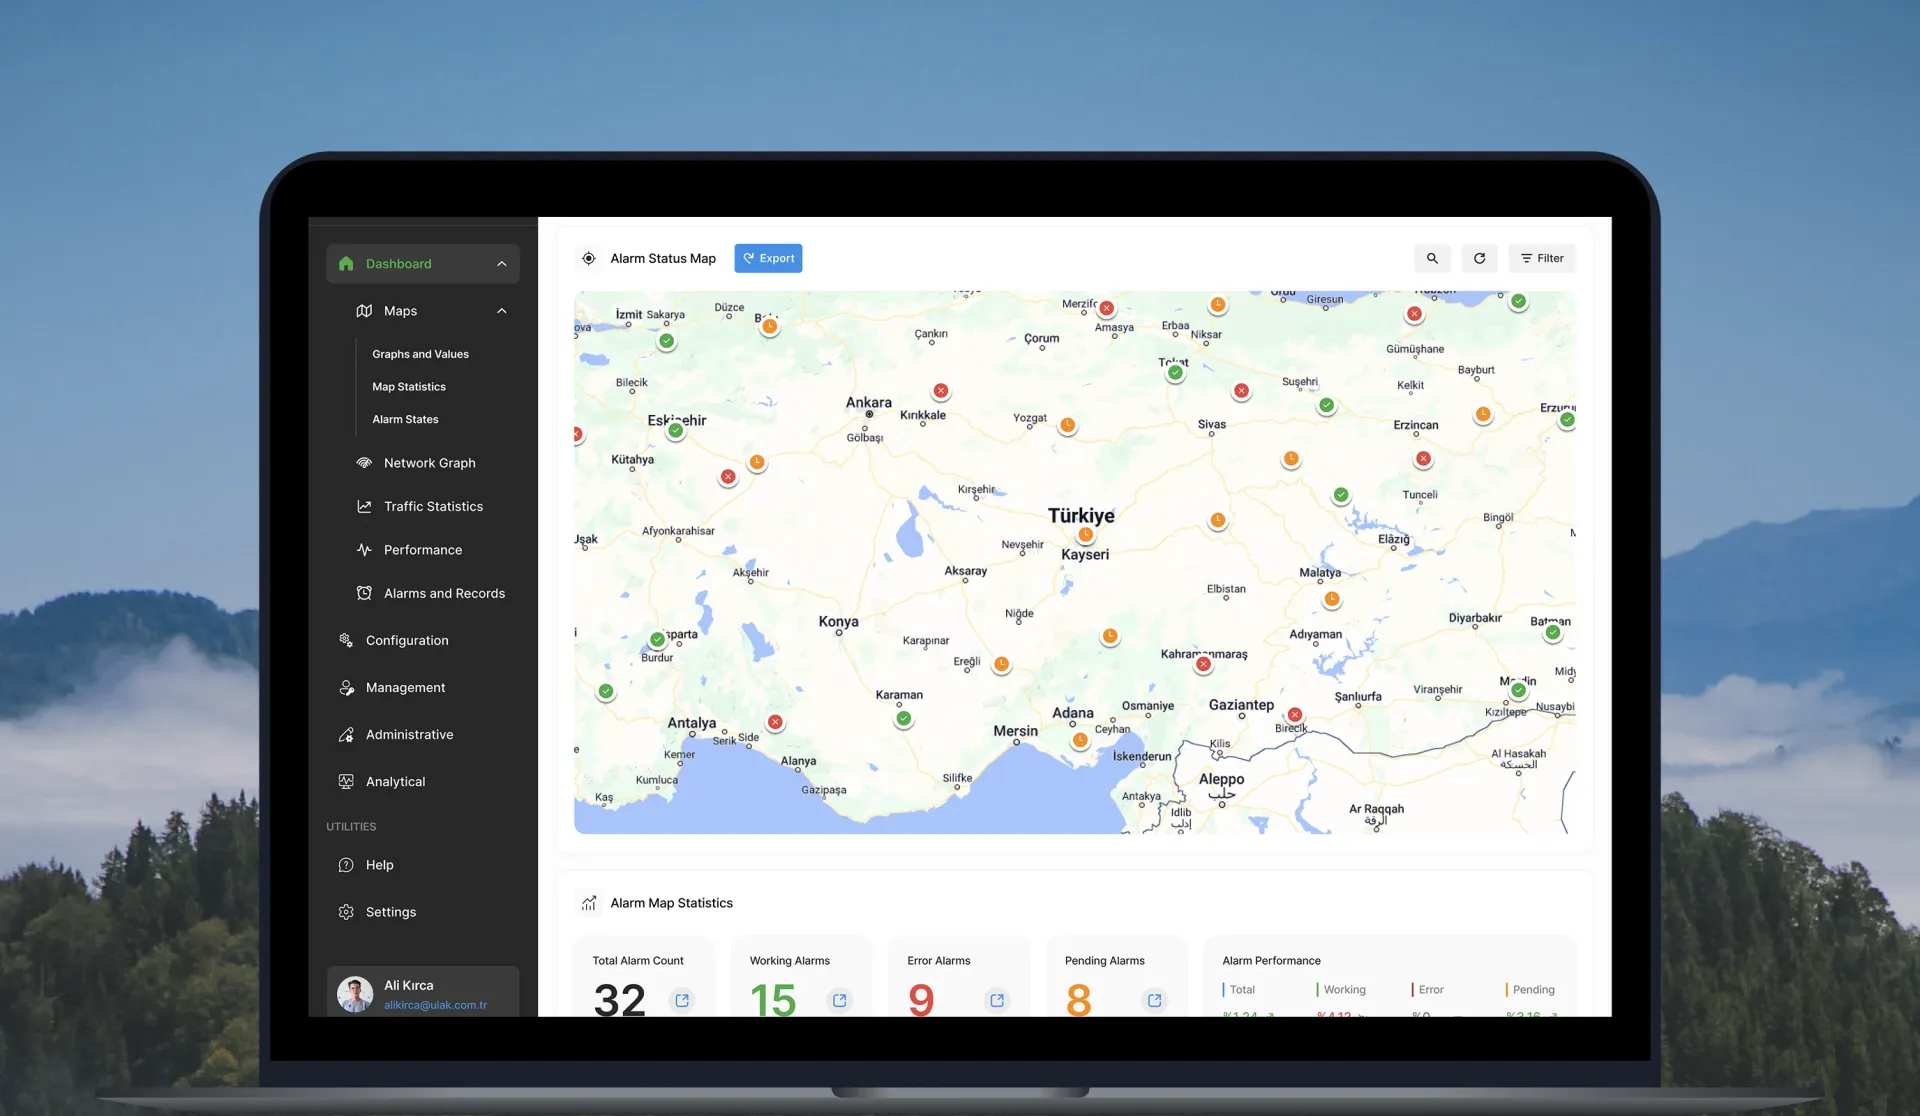Click the orange marker east of Kütahya
The width and height of the screenshot is (1920, 1116).
(757, 462)
